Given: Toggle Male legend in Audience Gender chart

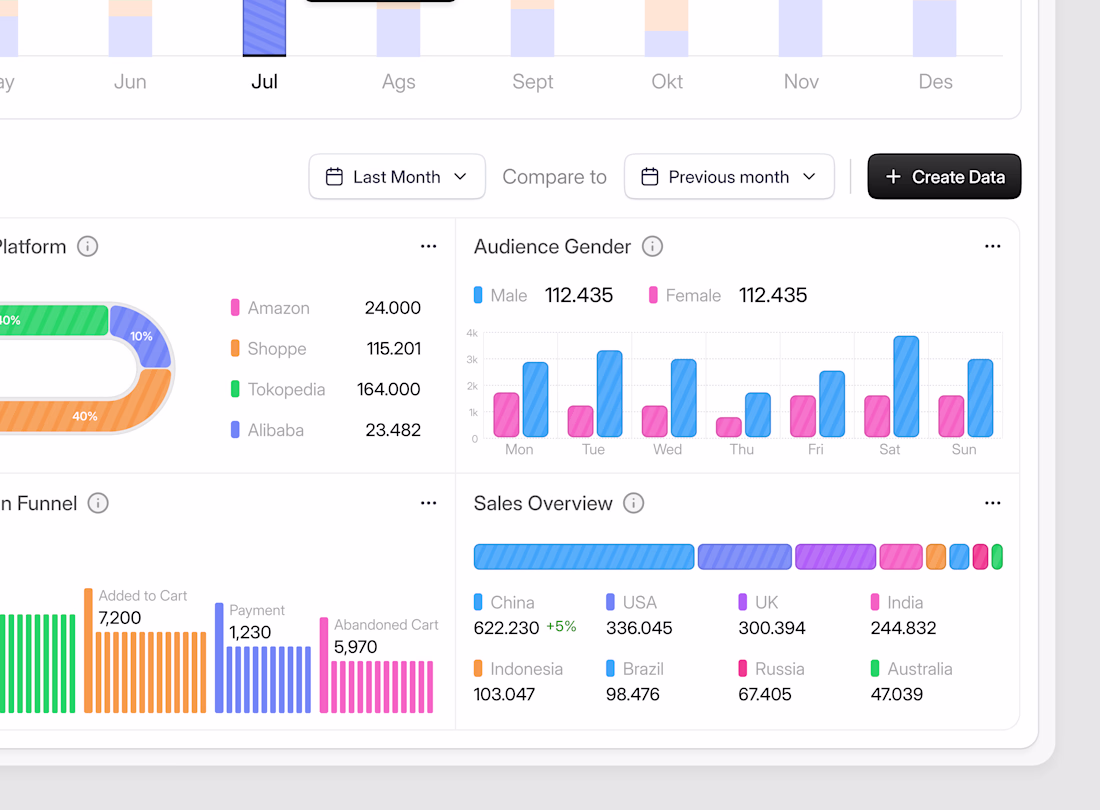Looking at the screenshot, I should pyautogui.click(x=501, y=295).
